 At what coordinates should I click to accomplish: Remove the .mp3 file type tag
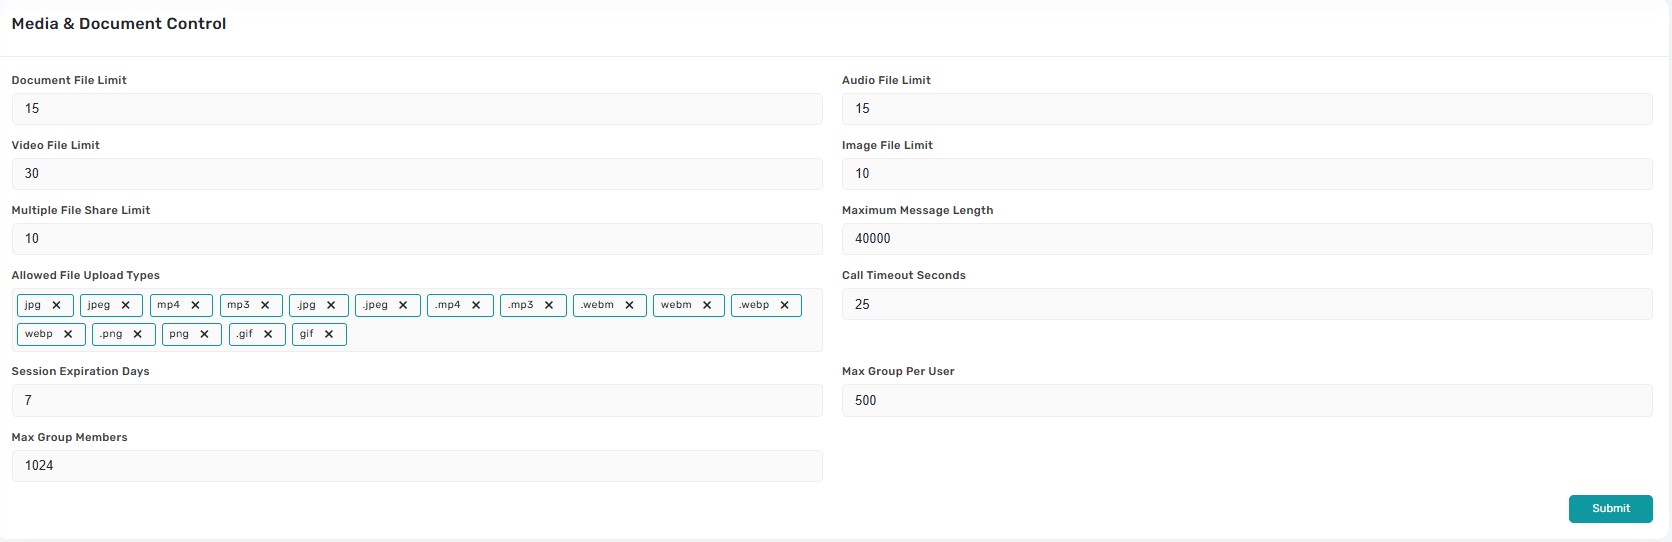coord(549,305)
